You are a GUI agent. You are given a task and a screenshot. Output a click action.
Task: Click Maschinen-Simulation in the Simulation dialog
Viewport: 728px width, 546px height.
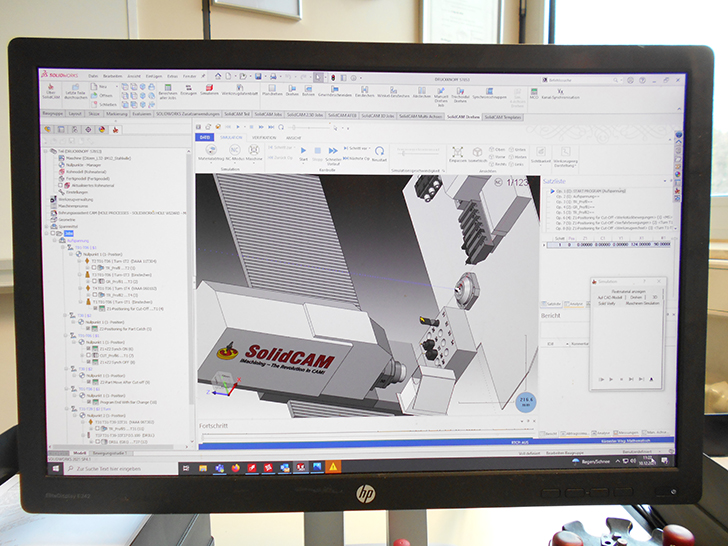[642, 303]
